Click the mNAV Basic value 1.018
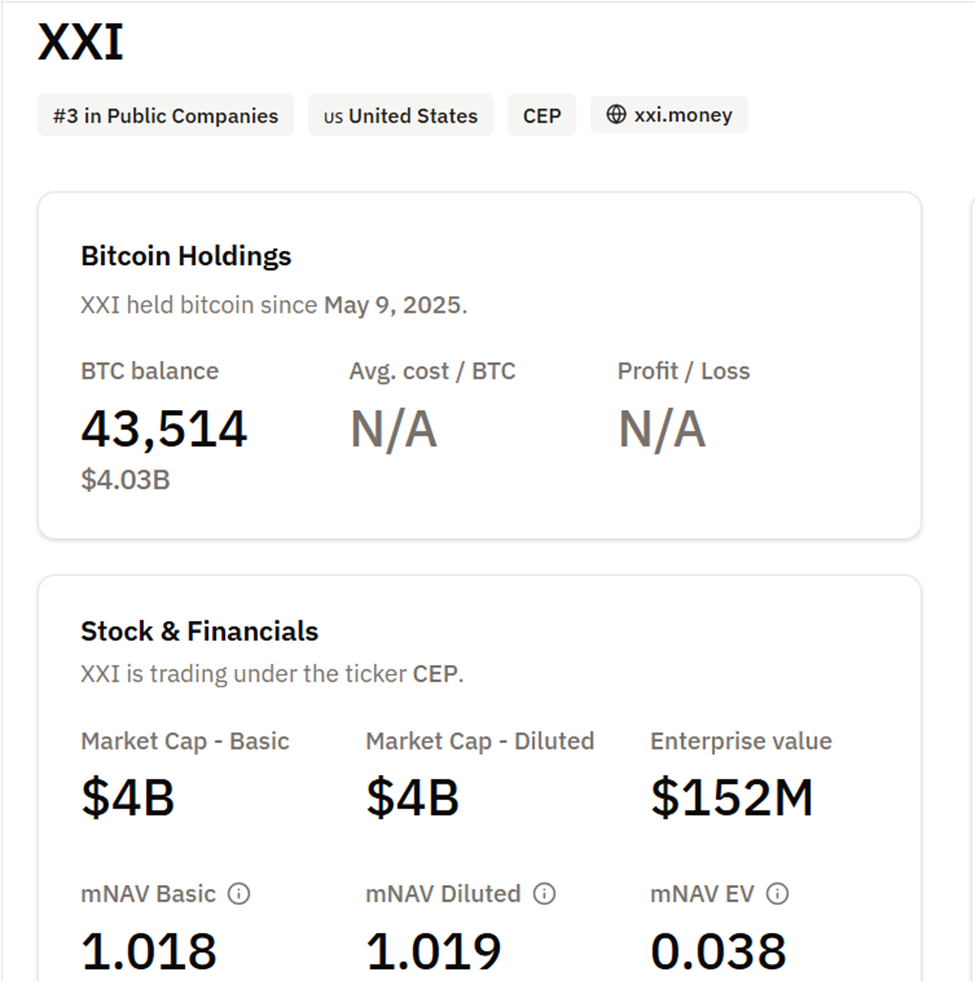Screen dimensions: 975x981 click(x=148, y=950)
